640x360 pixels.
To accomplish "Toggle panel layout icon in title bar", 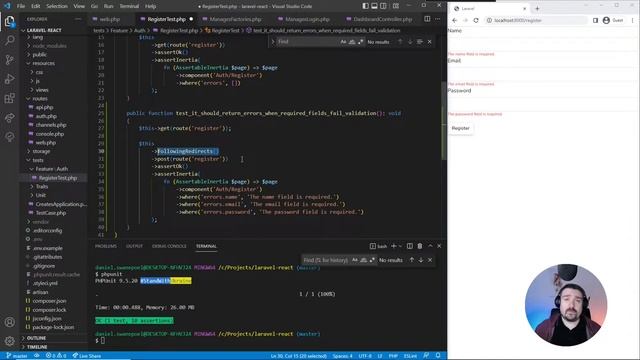I will (374, 6).
